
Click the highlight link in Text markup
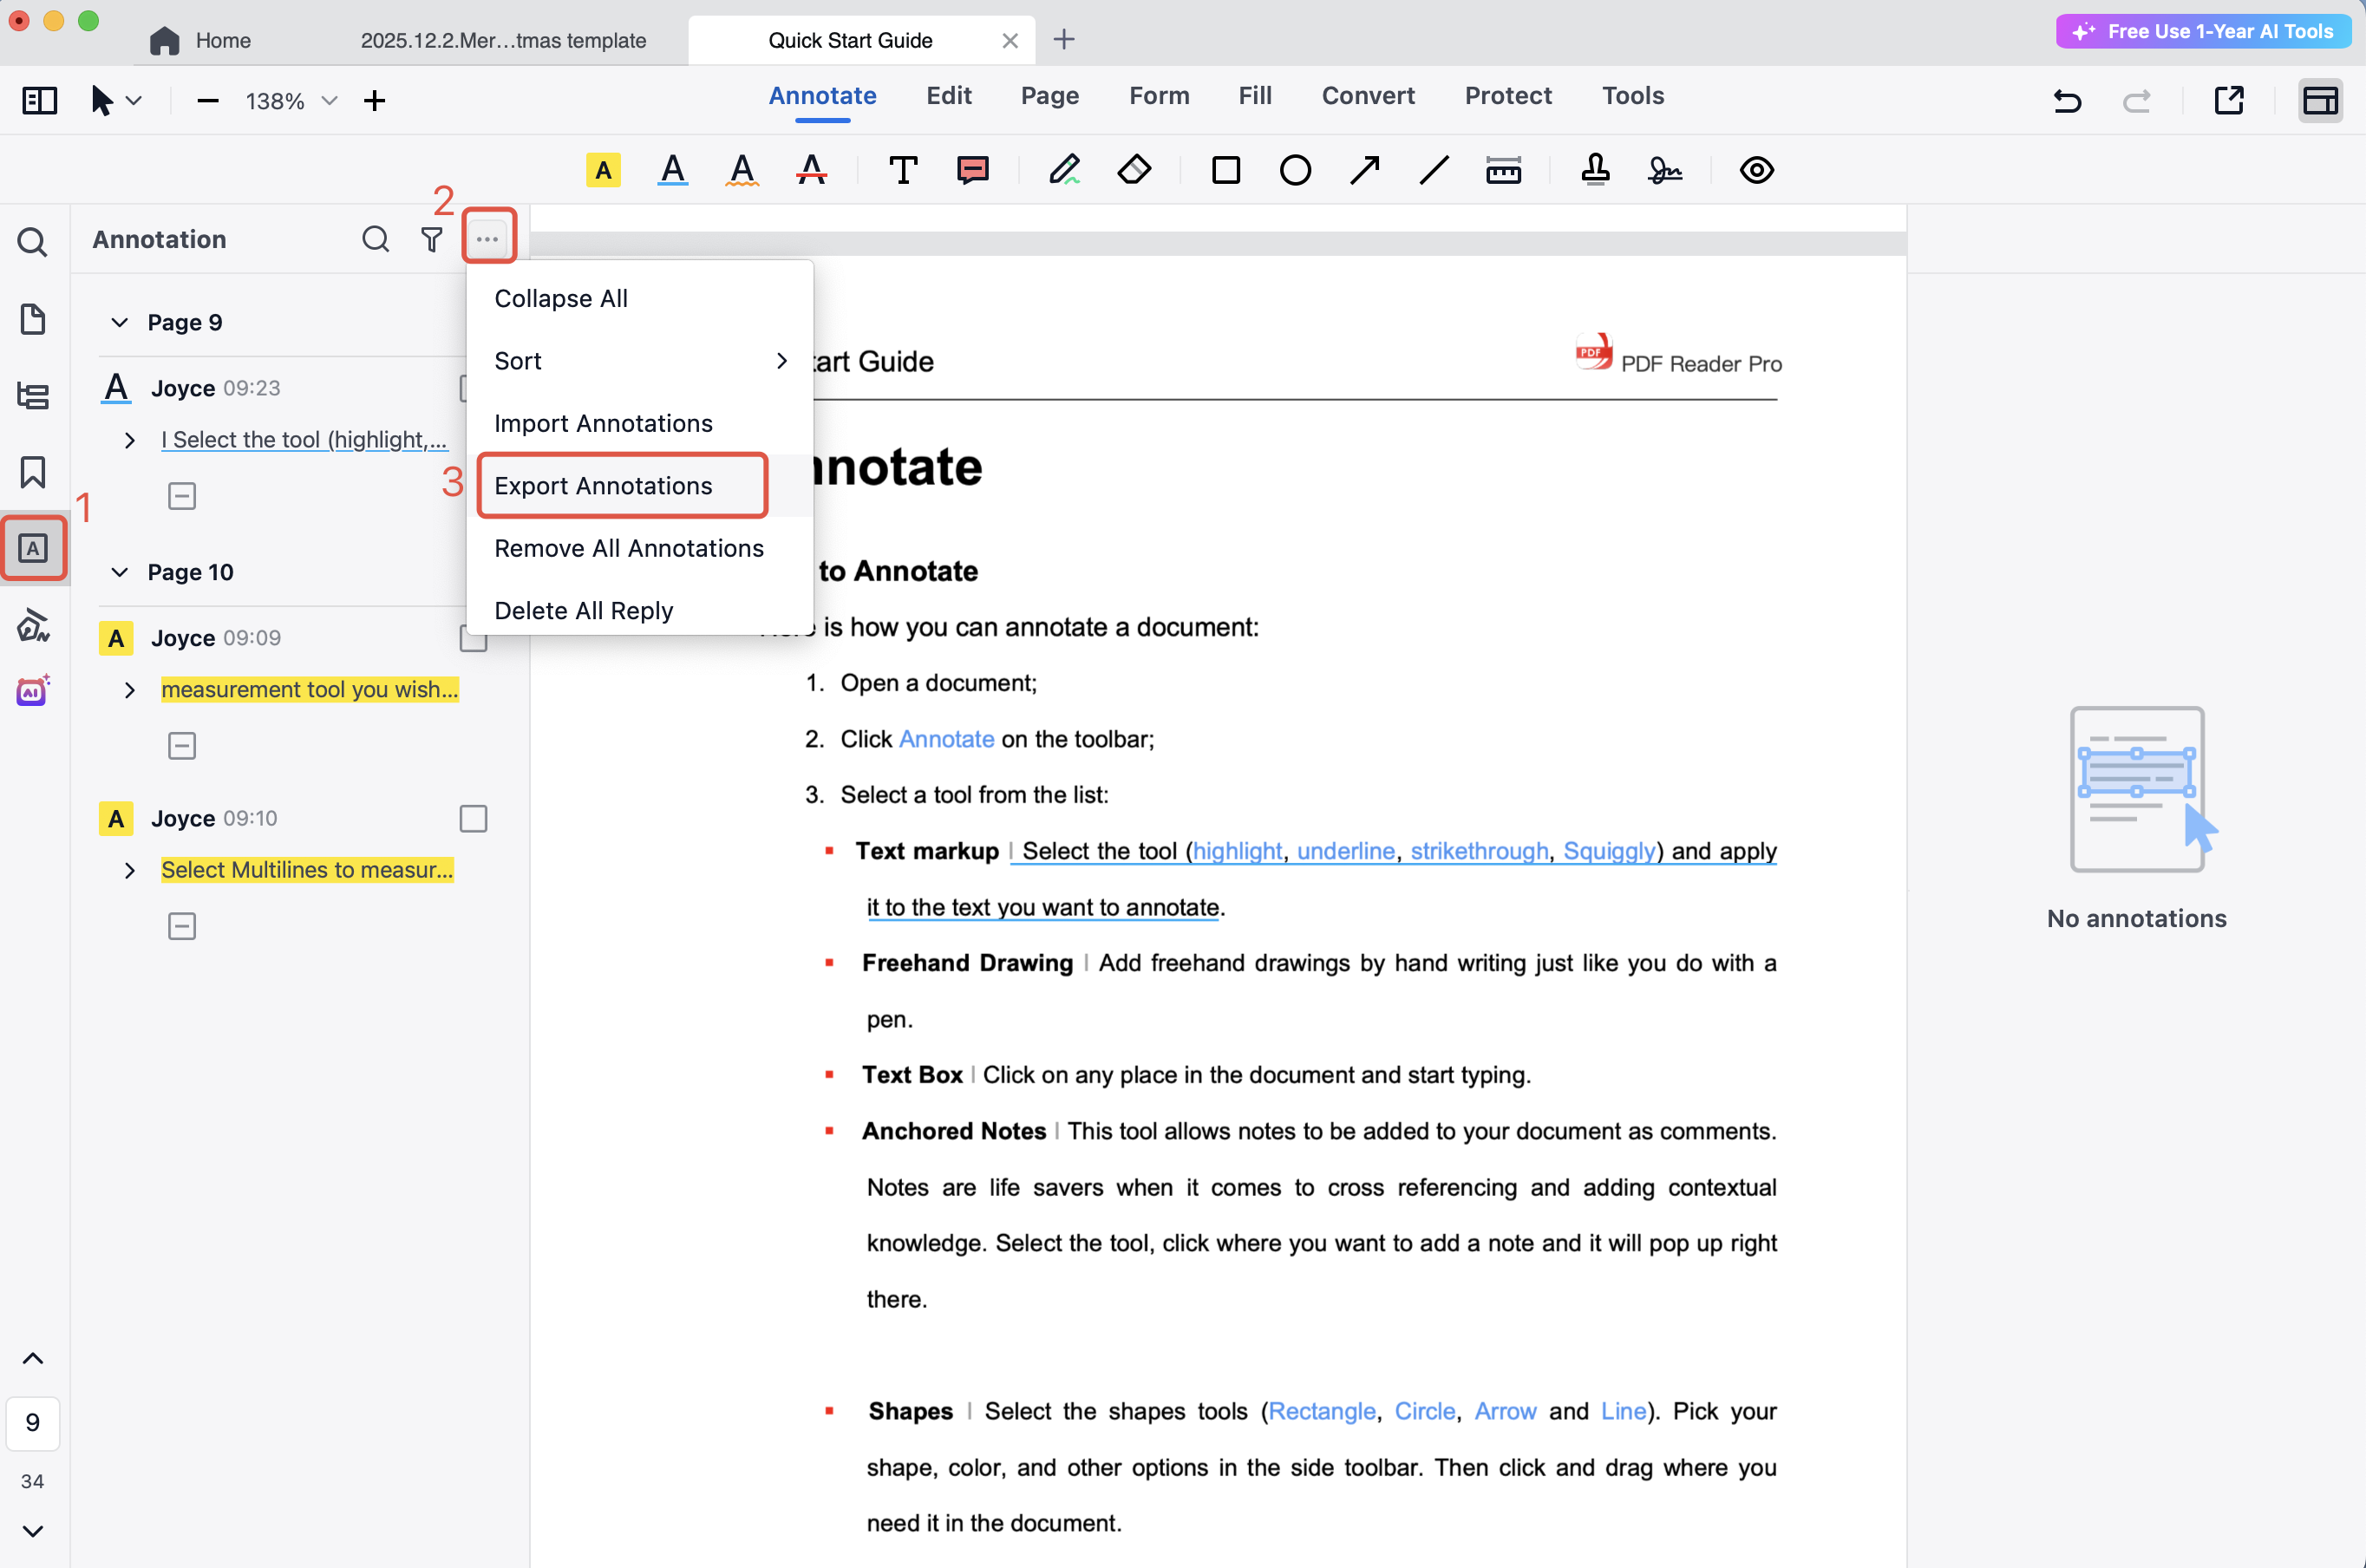click(1236, 851)
